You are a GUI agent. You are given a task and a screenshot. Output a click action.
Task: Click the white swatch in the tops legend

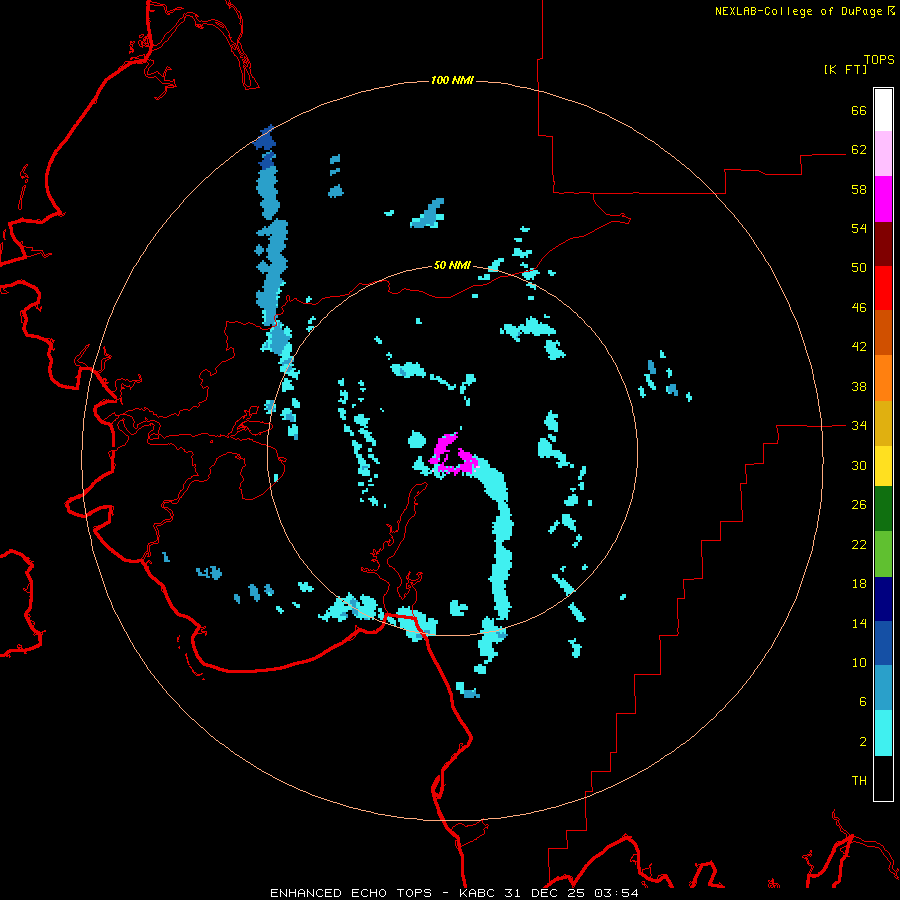[883, 110]
